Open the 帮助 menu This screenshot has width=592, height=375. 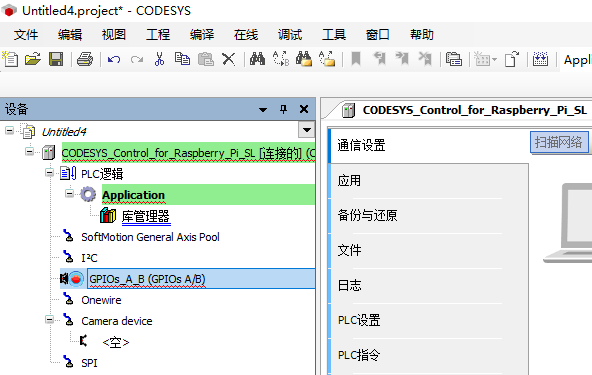pos(422,35)
